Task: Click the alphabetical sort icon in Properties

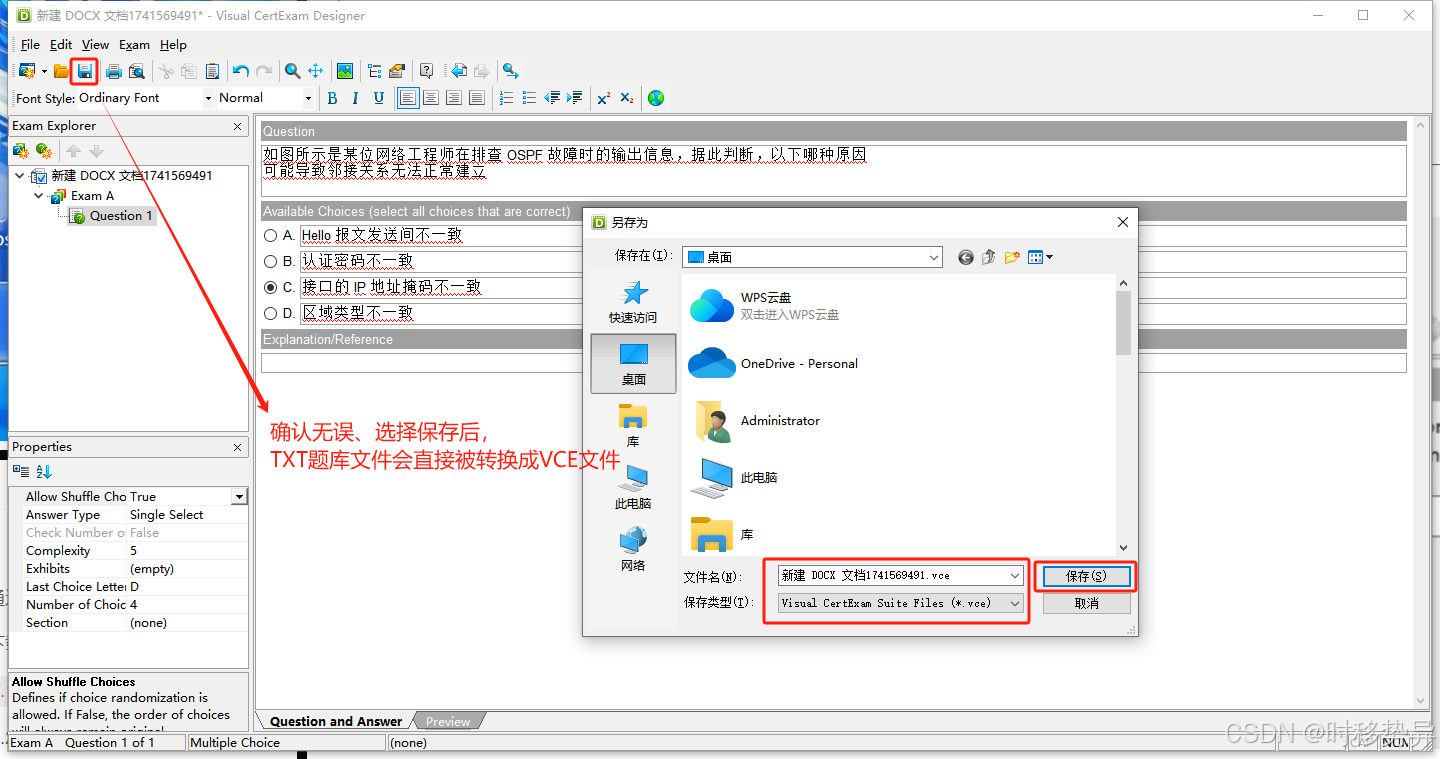Action: tap(44, 471)
